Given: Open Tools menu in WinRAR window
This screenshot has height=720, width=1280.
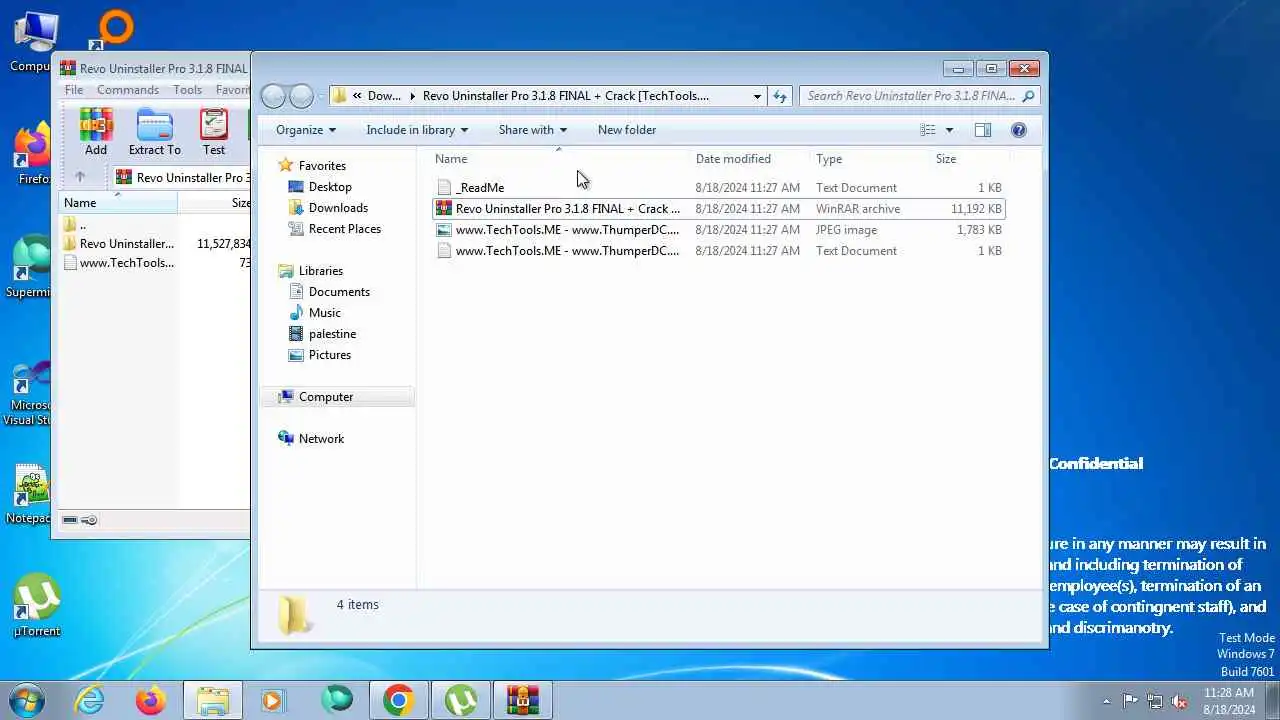Looking at the screenshot, I should click(187, 90).
